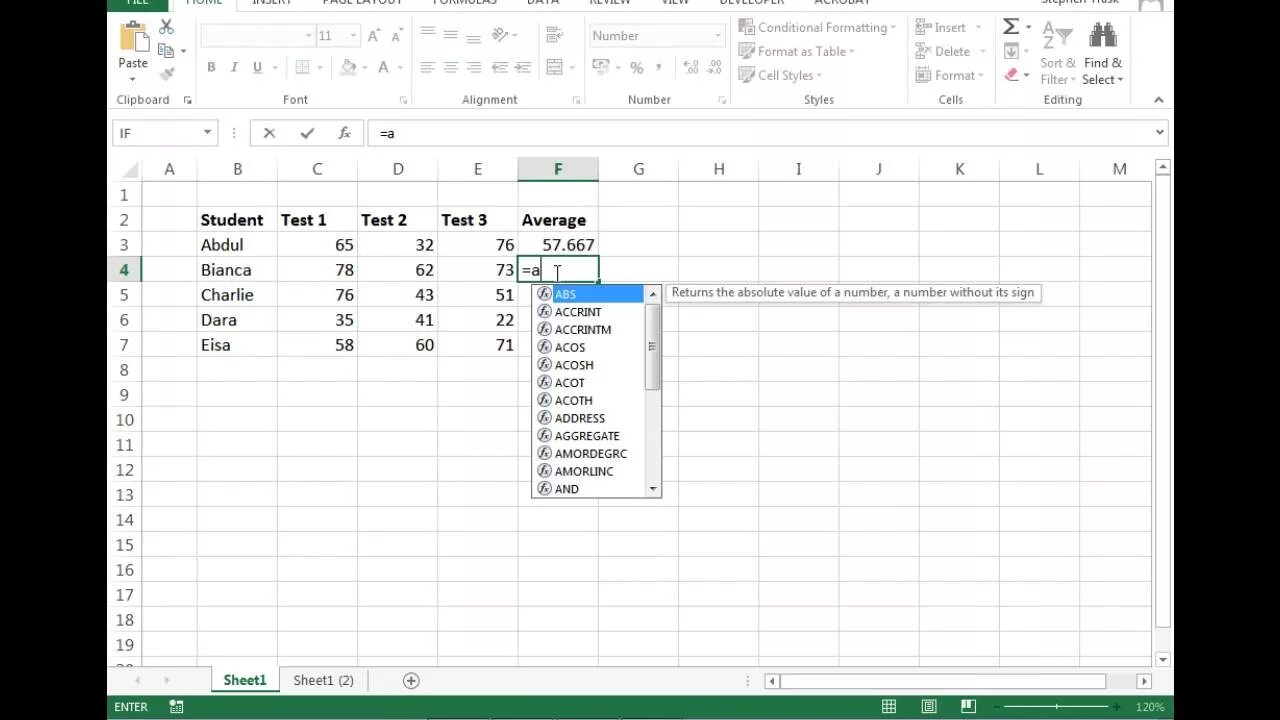Open Format as Table dropdown

(796, 51)
